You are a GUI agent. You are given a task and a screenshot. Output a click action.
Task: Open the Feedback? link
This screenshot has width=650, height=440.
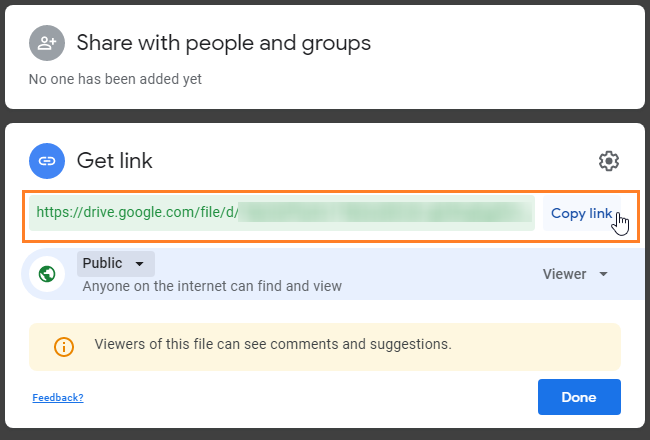(57, 398)
